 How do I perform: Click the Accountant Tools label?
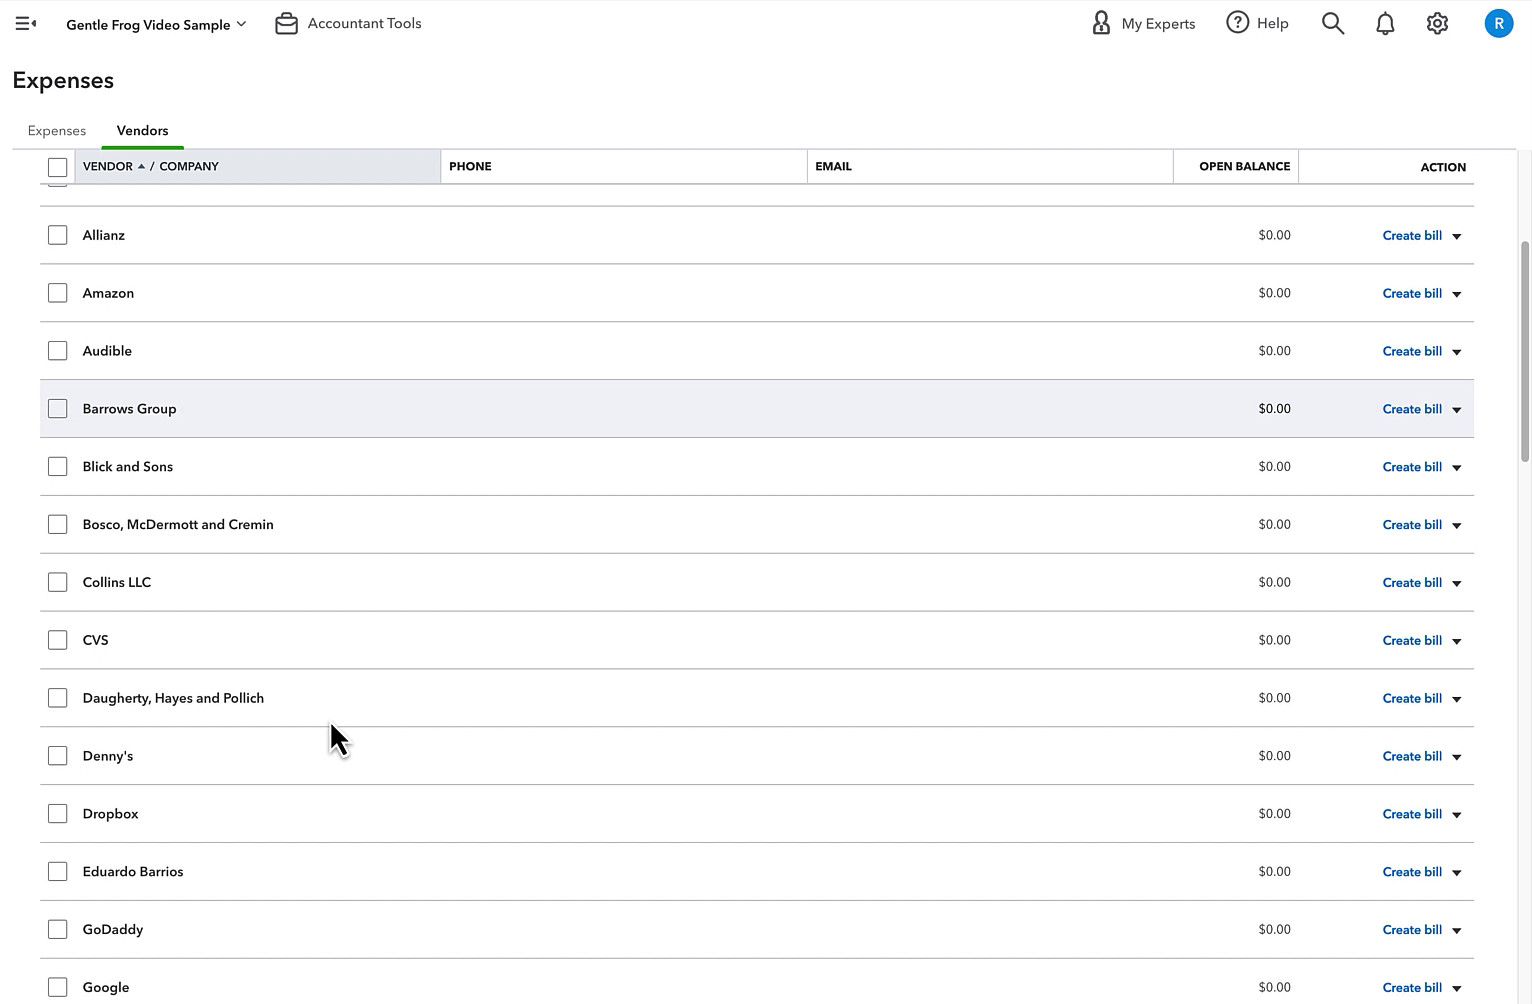pos(364,23)
